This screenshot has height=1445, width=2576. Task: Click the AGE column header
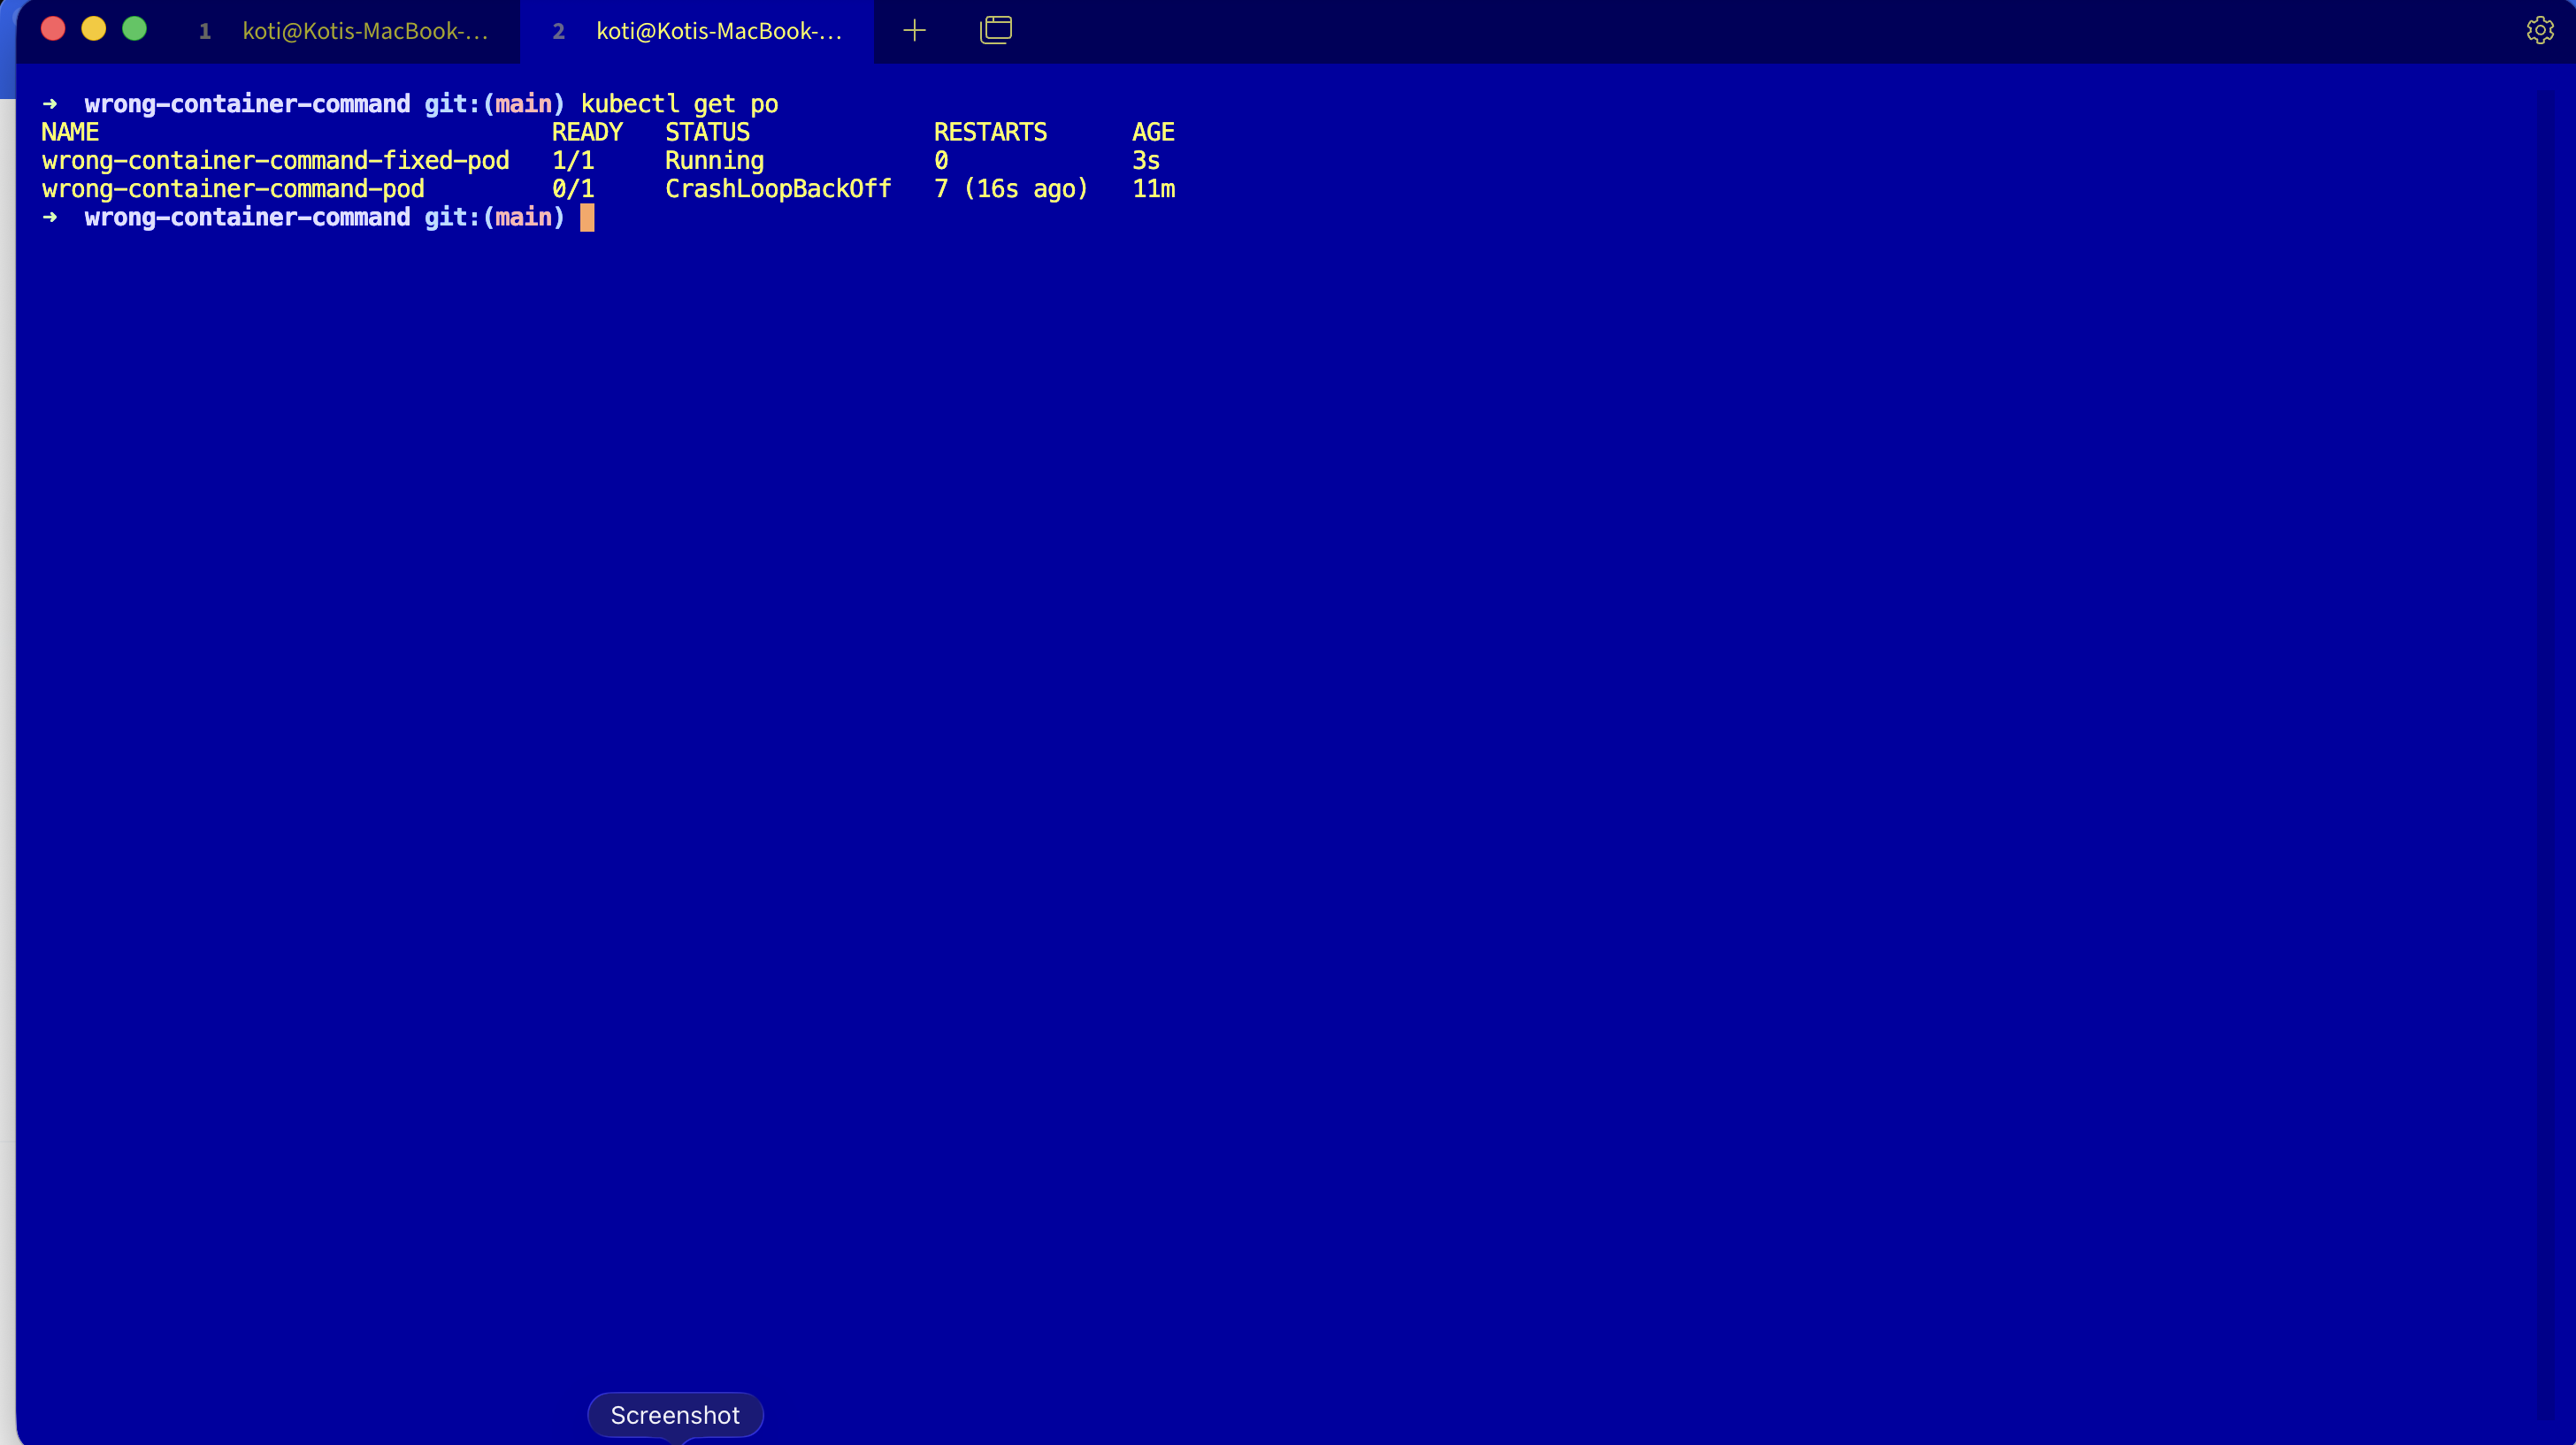(x=1153, y=131)
